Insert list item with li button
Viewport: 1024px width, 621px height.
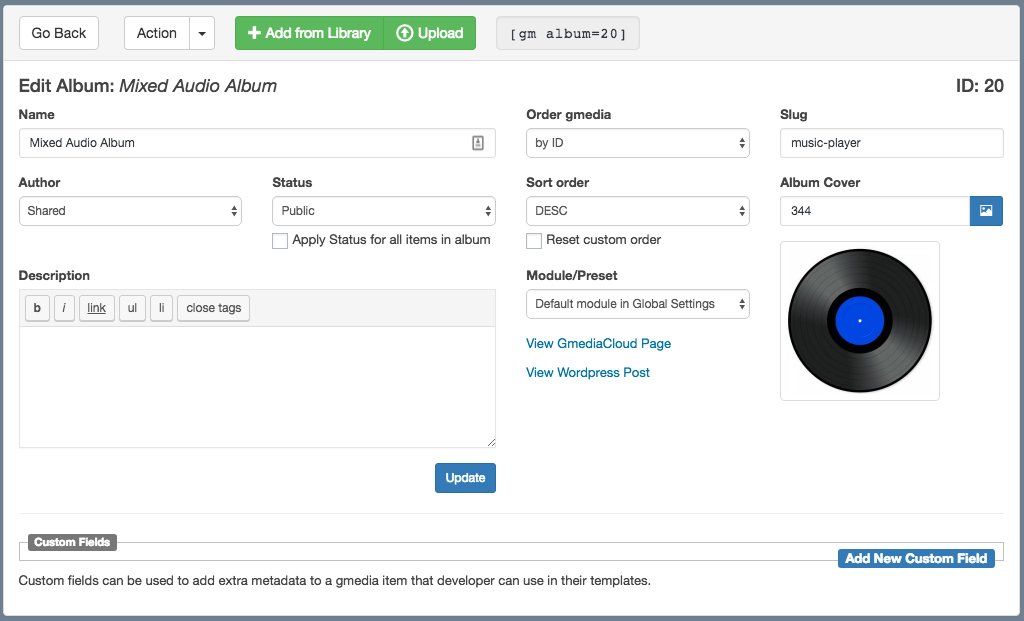(161, 308)
